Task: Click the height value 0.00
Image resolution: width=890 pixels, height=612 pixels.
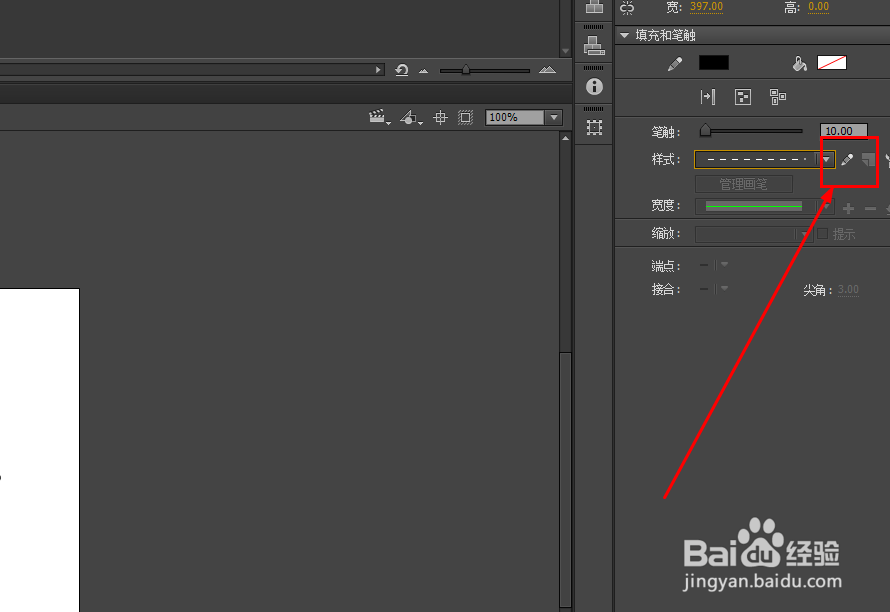Action: pos(818,6)
